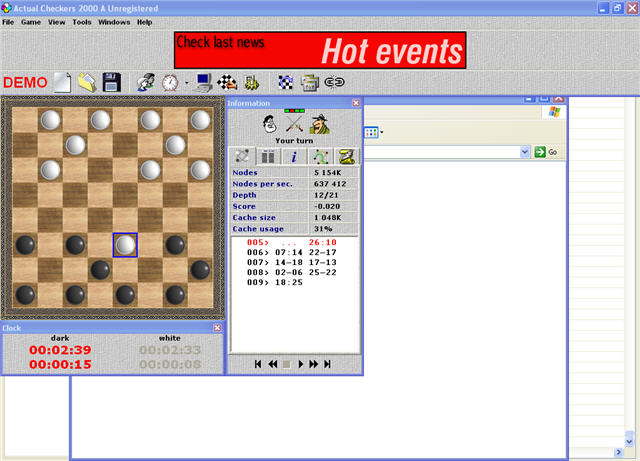Select move 18:25 in the move list
Screen dimensions: 640x461
289,282
